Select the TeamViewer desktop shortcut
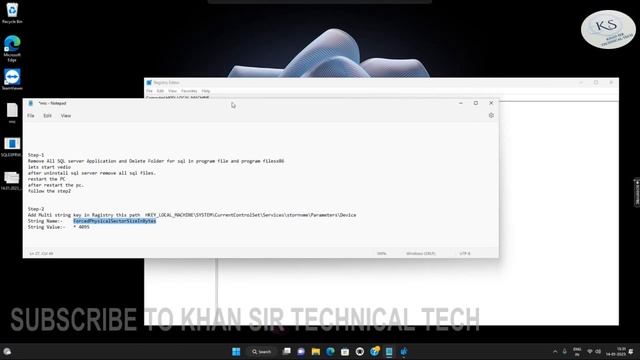The width and height of the screenshot is (640, 360). click(x=12, y=79)
